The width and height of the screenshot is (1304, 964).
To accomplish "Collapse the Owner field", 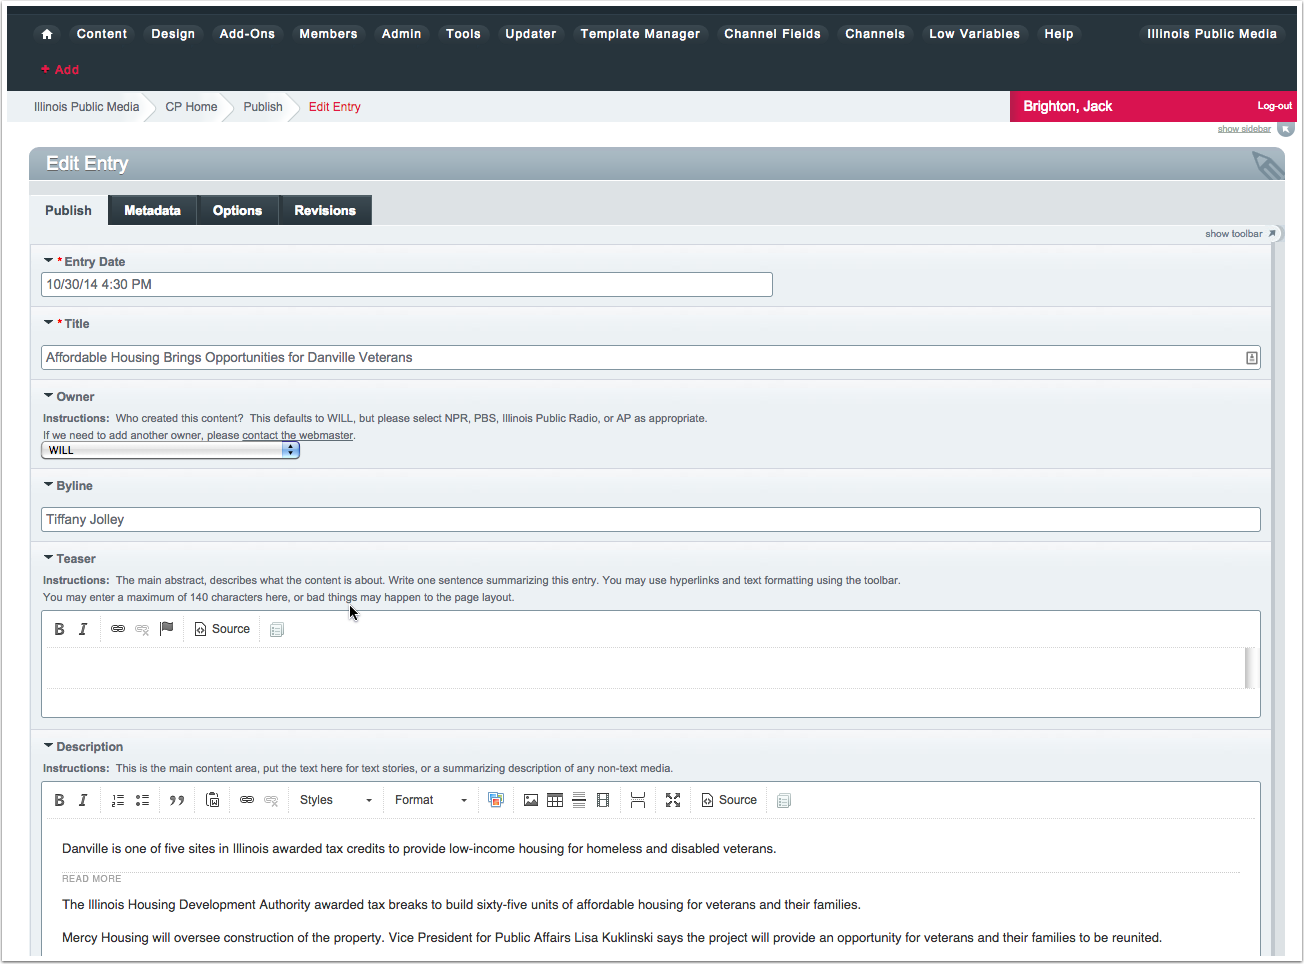I will [x=48, y=395].
